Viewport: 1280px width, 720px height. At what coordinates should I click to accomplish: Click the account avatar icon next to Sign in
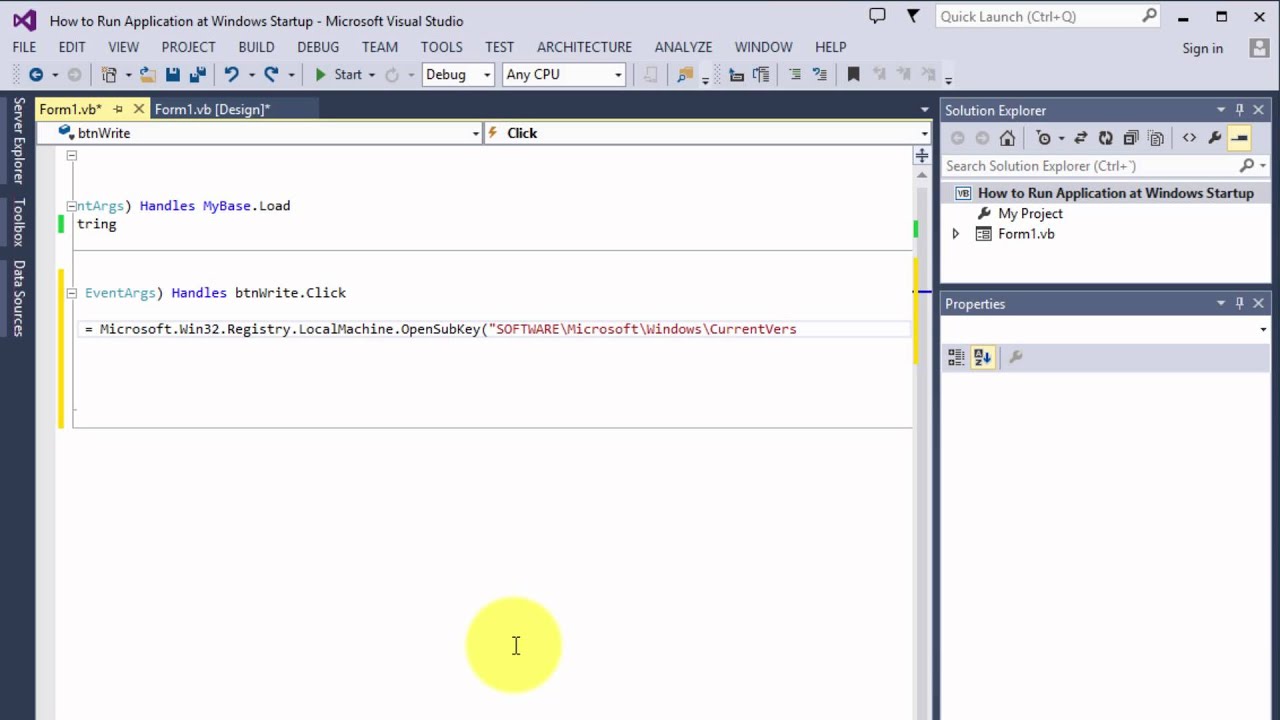pyautogui.click(x=1259, y=47)
